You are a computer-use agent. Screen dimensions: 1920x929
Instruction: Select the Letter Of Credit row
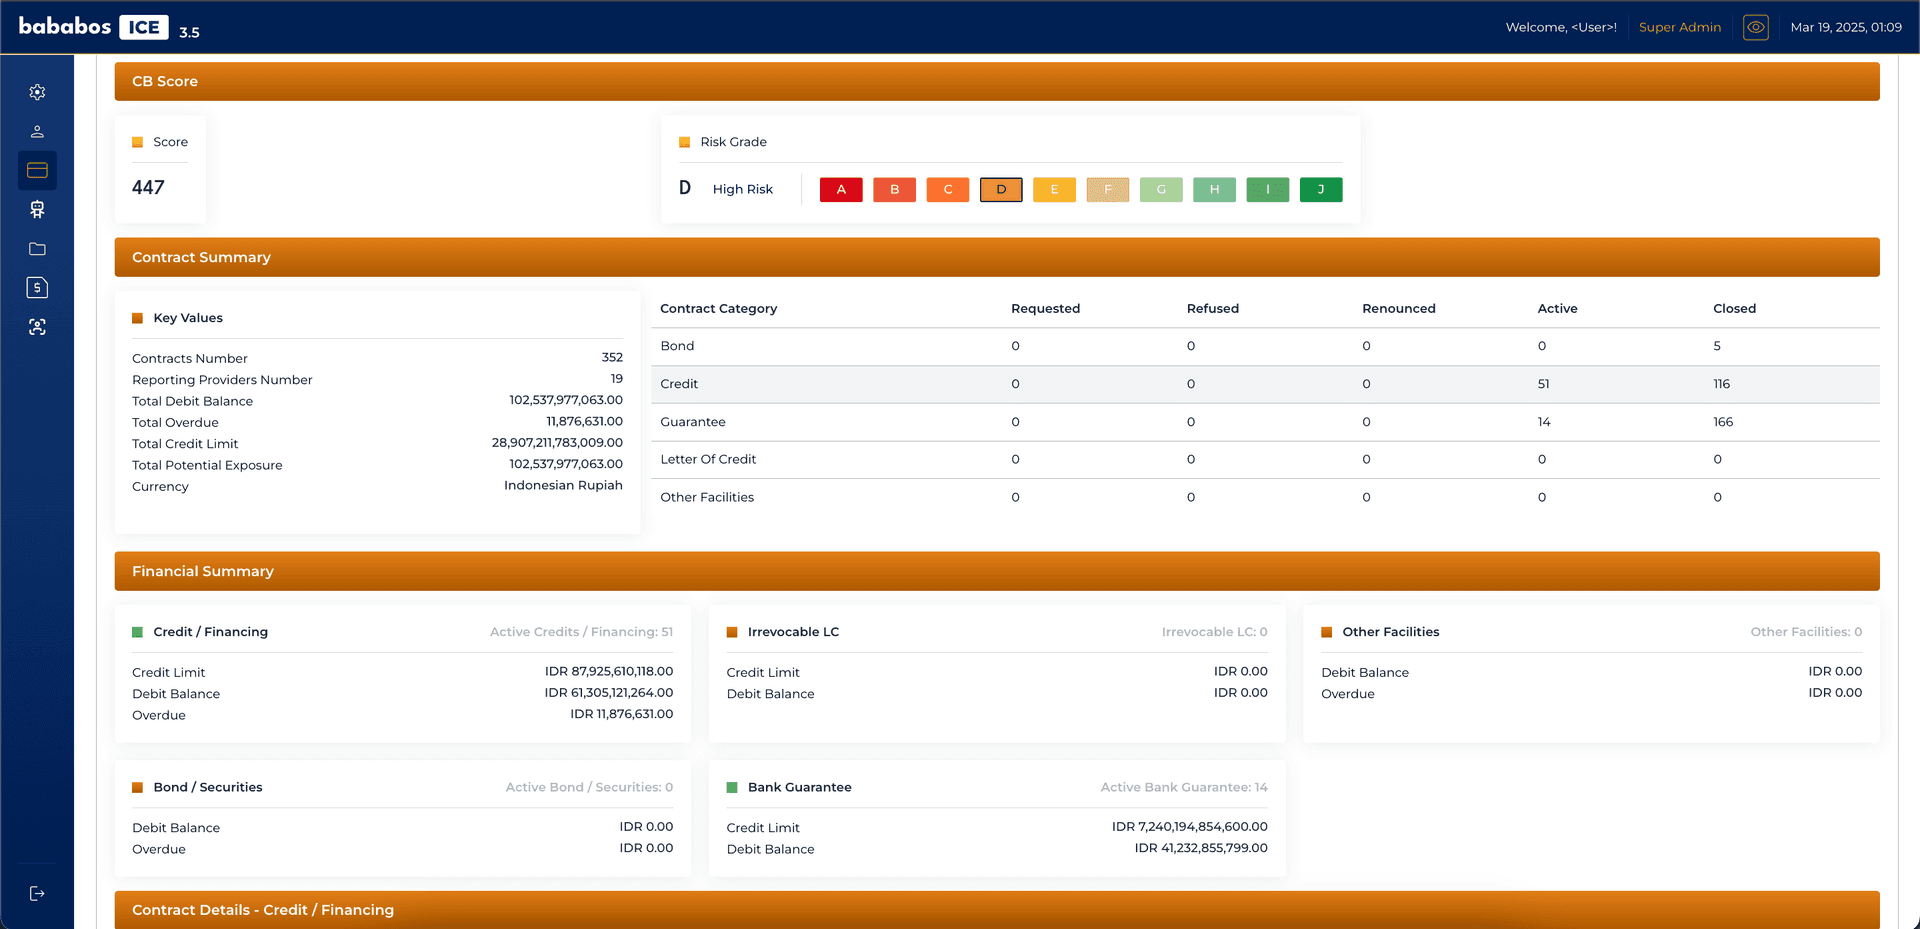(1265, 459)
